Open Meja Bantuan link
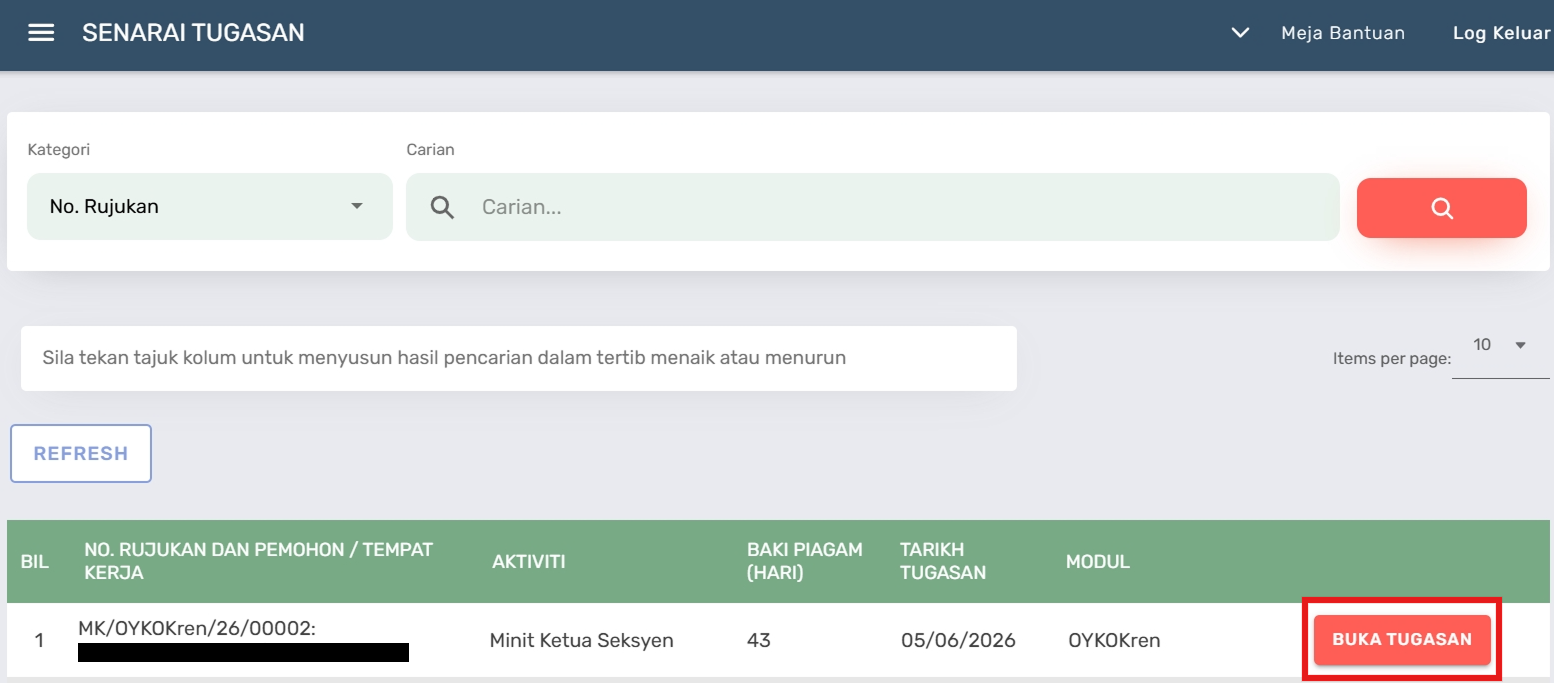The height and width of the screenshot is (683, 1554). coord(1343,33)
